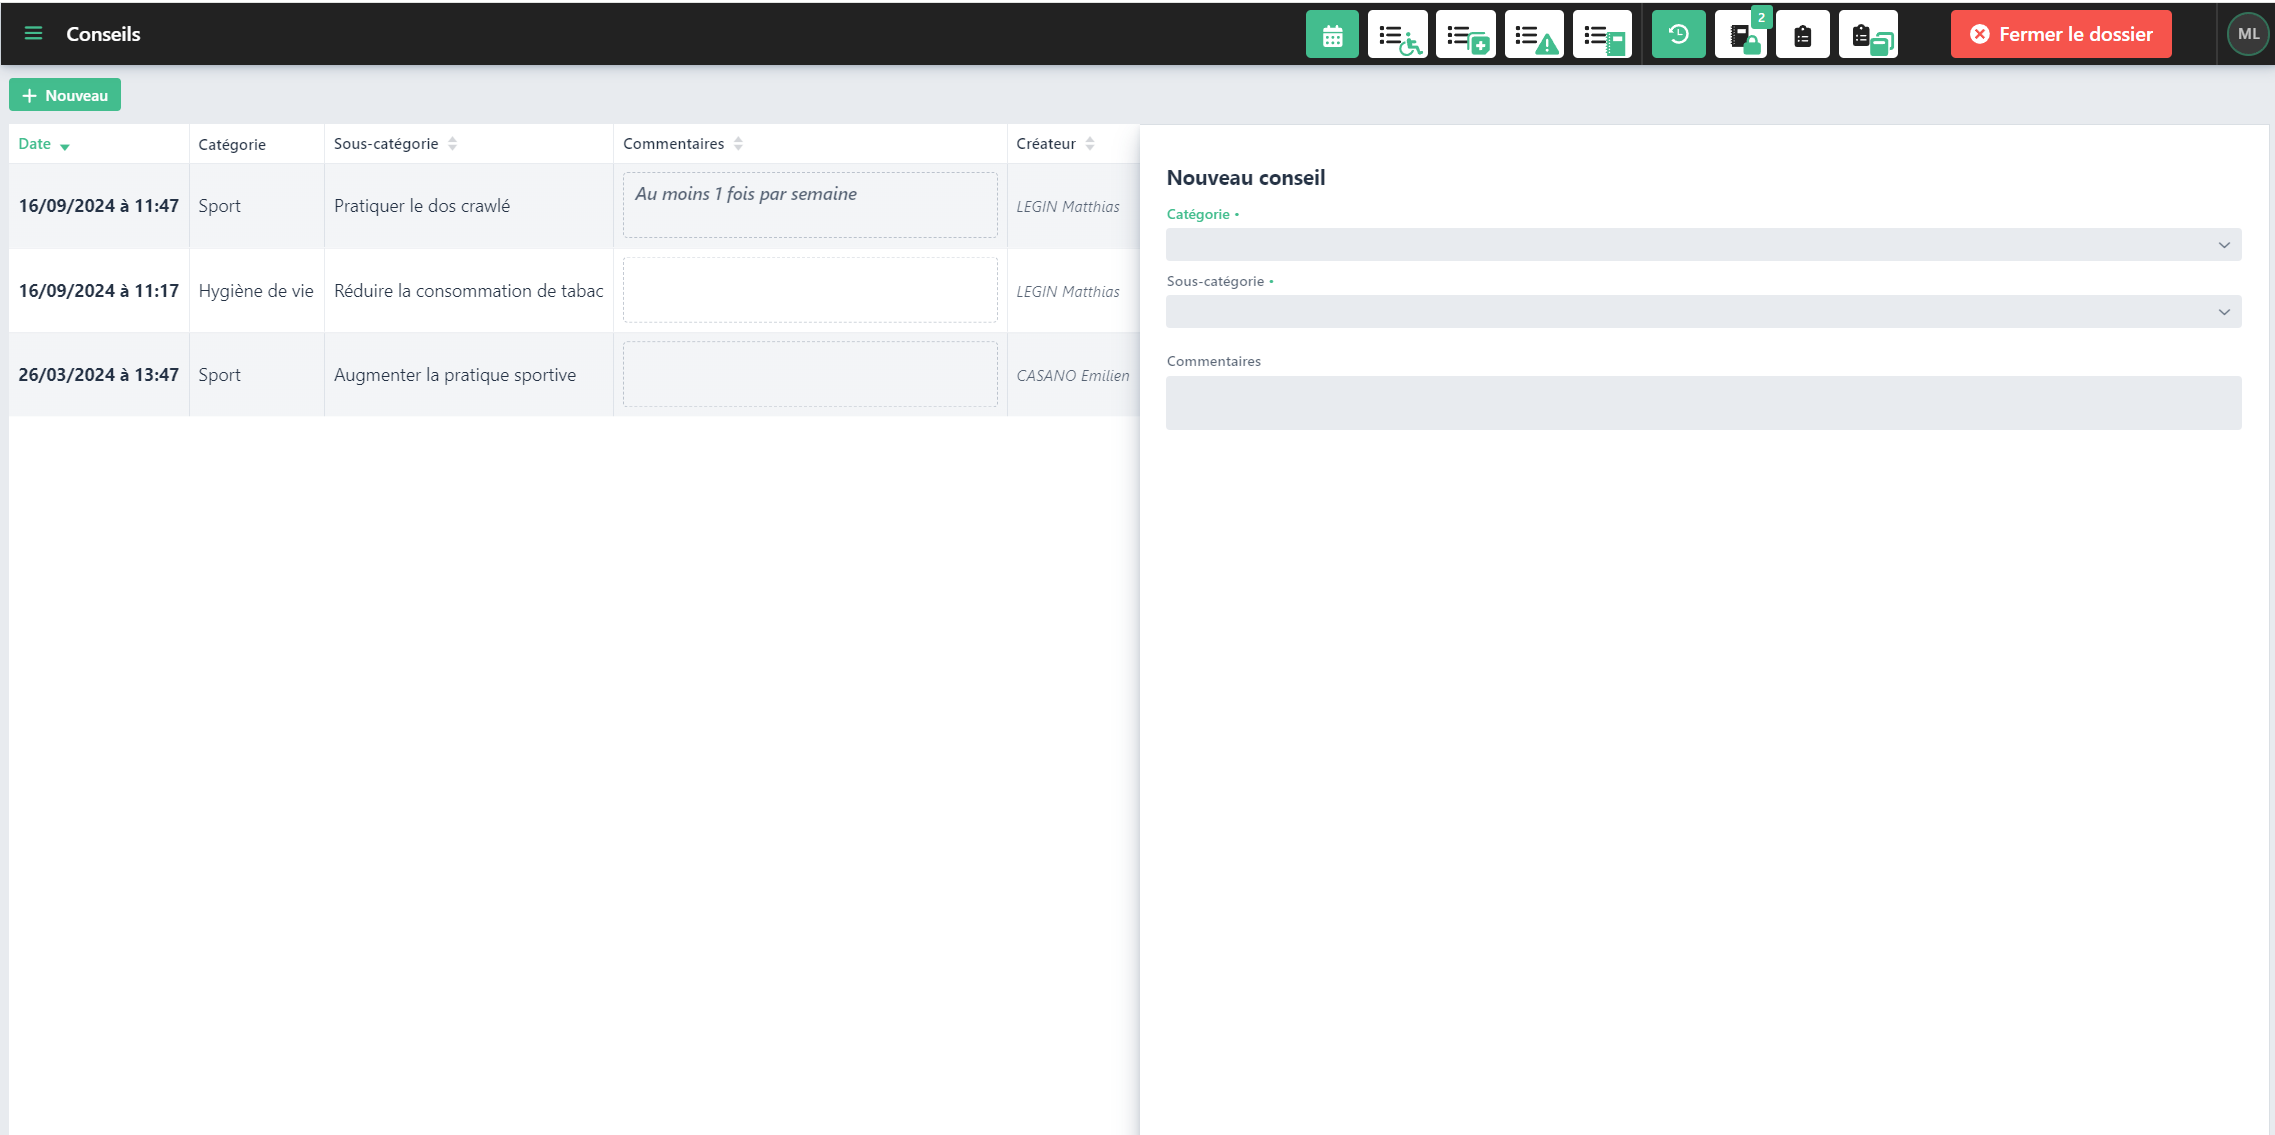The width and height of the screenshot is (2275, 1135).
Task: Click the green history clock icon
Action: [x=1678, y=35]
